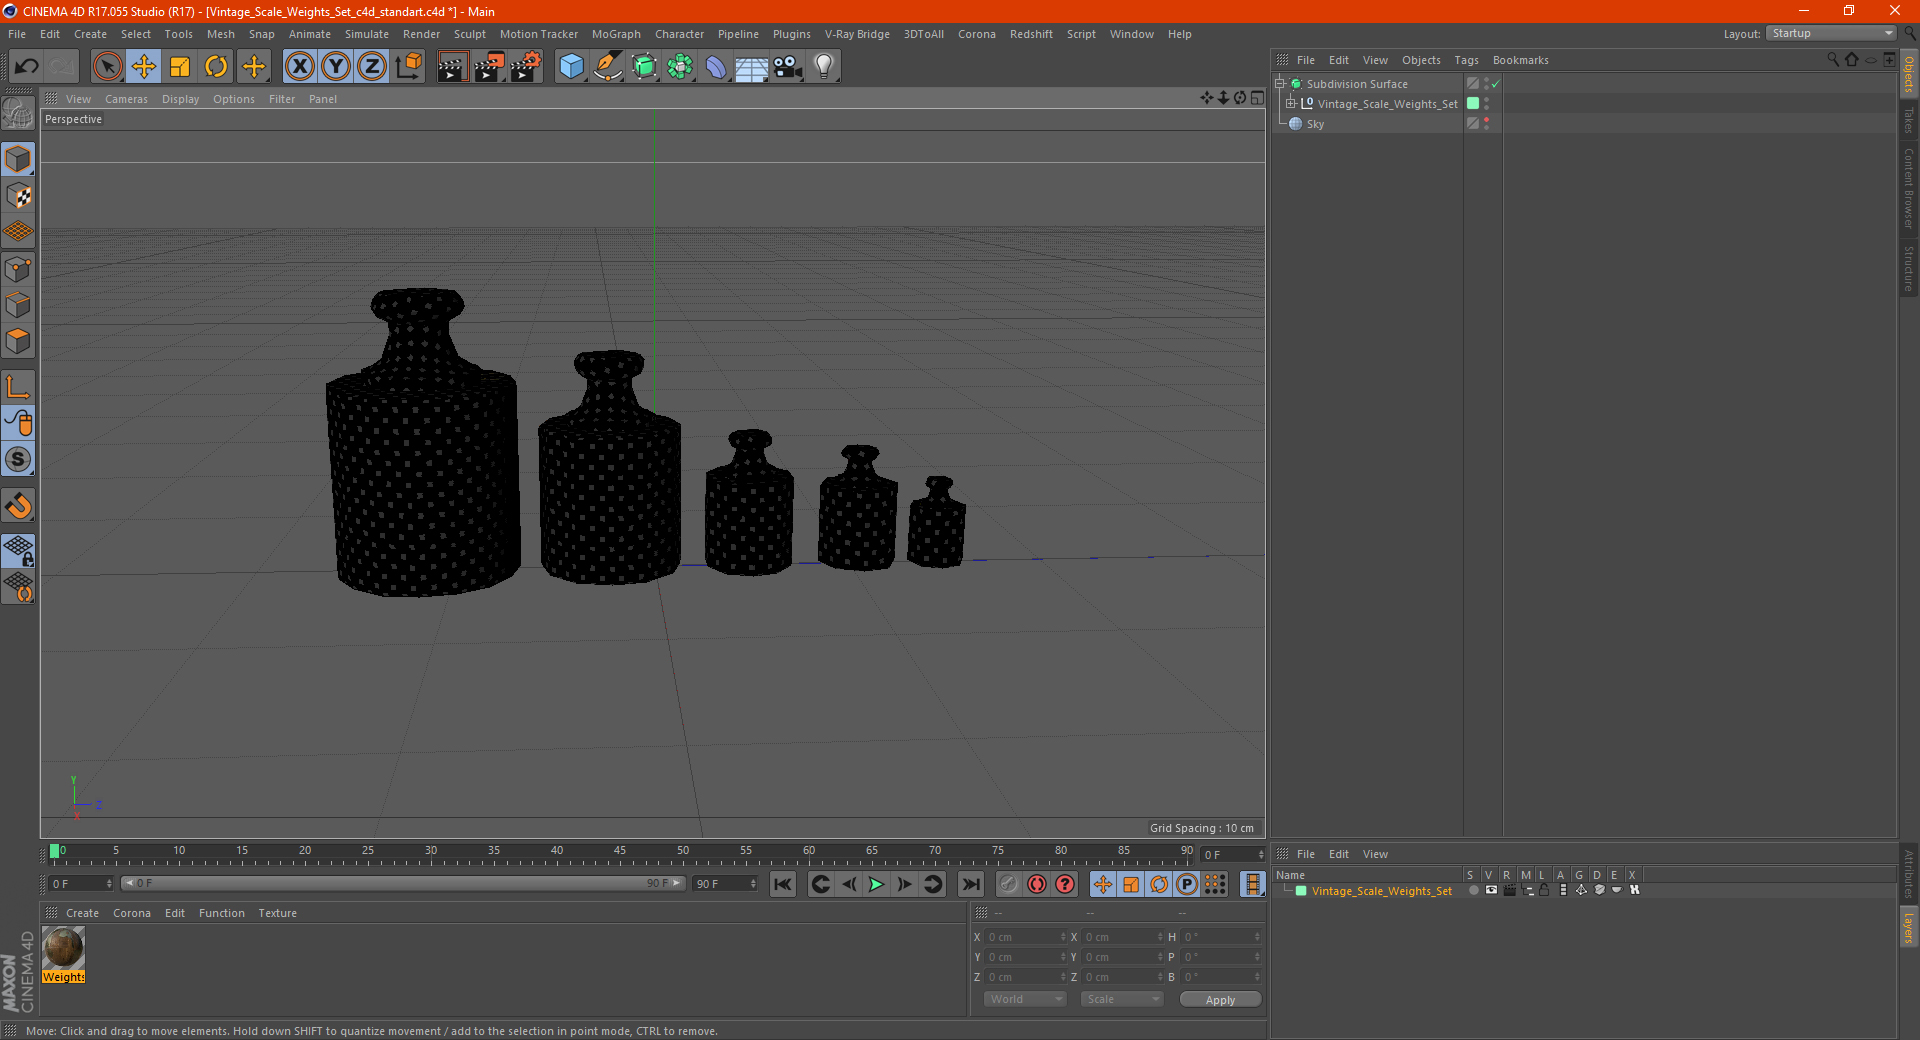
Task: Activate the Move tool in the toolbar
Action: (x=144, y=67)
